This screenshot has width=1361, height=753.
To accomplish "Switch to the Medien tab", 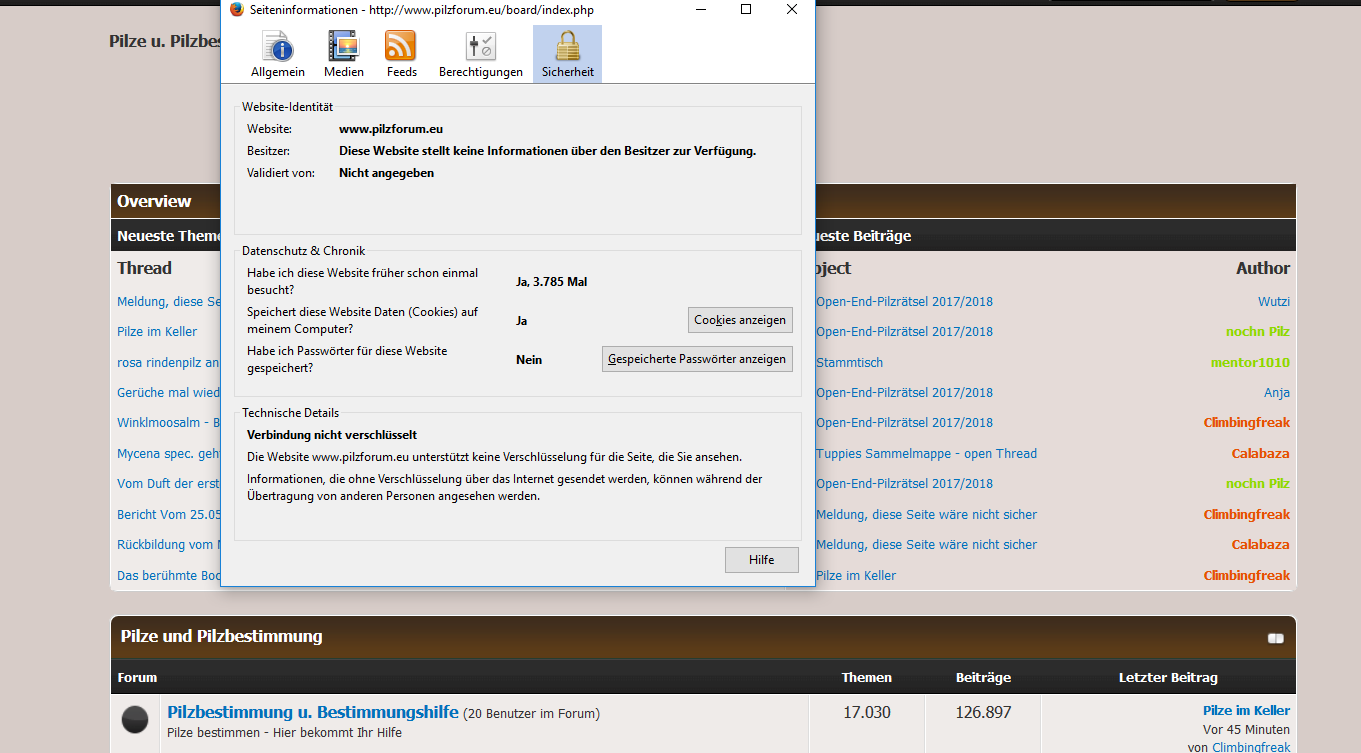I will coord(343,54).
